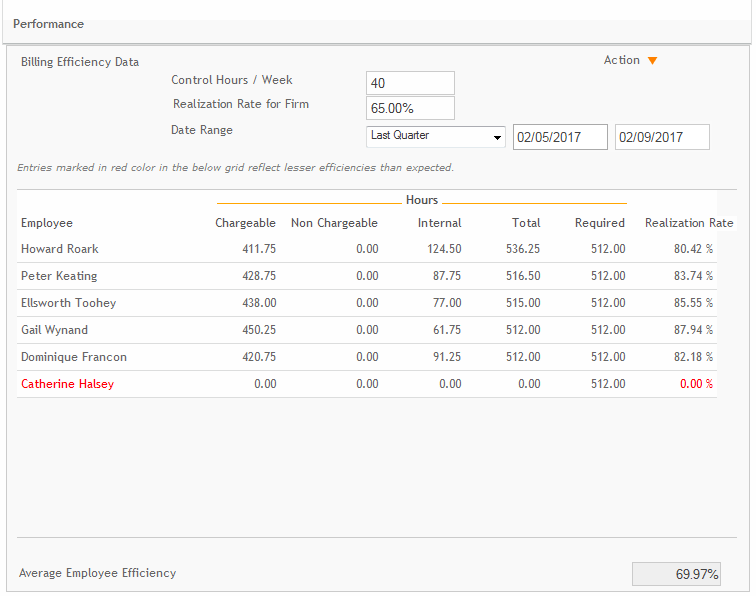
Task: Select the red Catherine Halsey row
Action: 367,384
